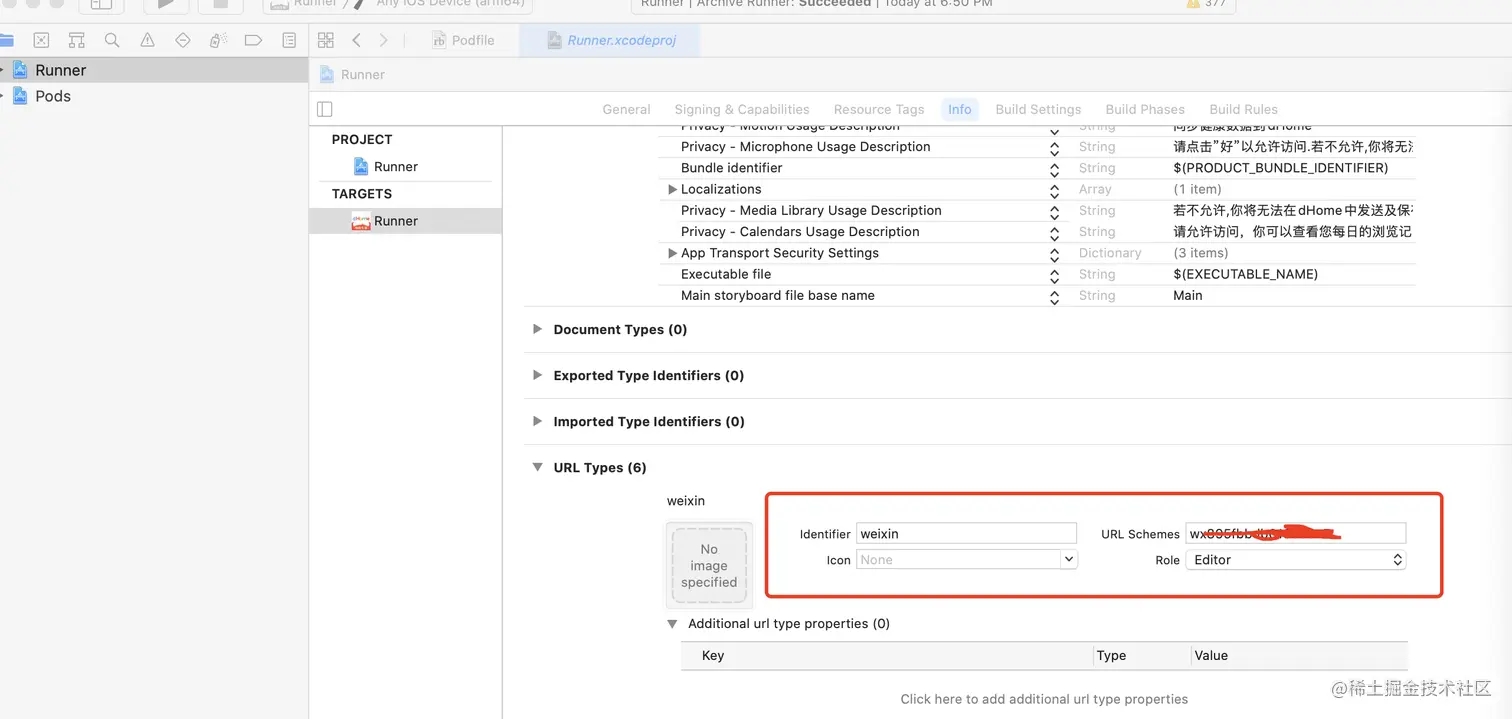Viewport: 1512px width, 719px height.
Task: Open the Report navigator icon
Action: pyautogui.click(x=289, y=40)
